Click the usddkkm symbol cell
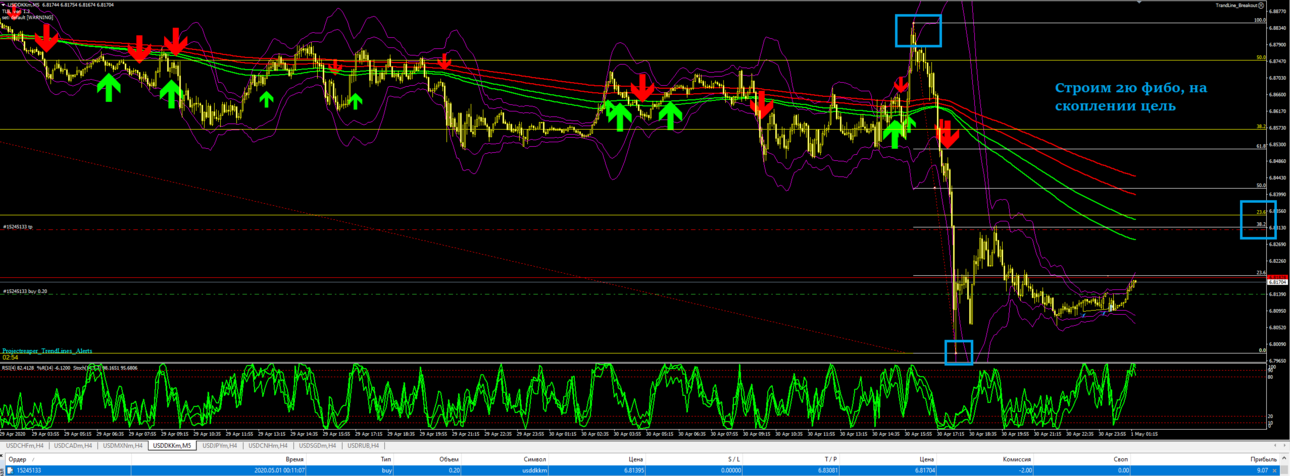Screen dimensions: 1290x476 click(535, 470)
